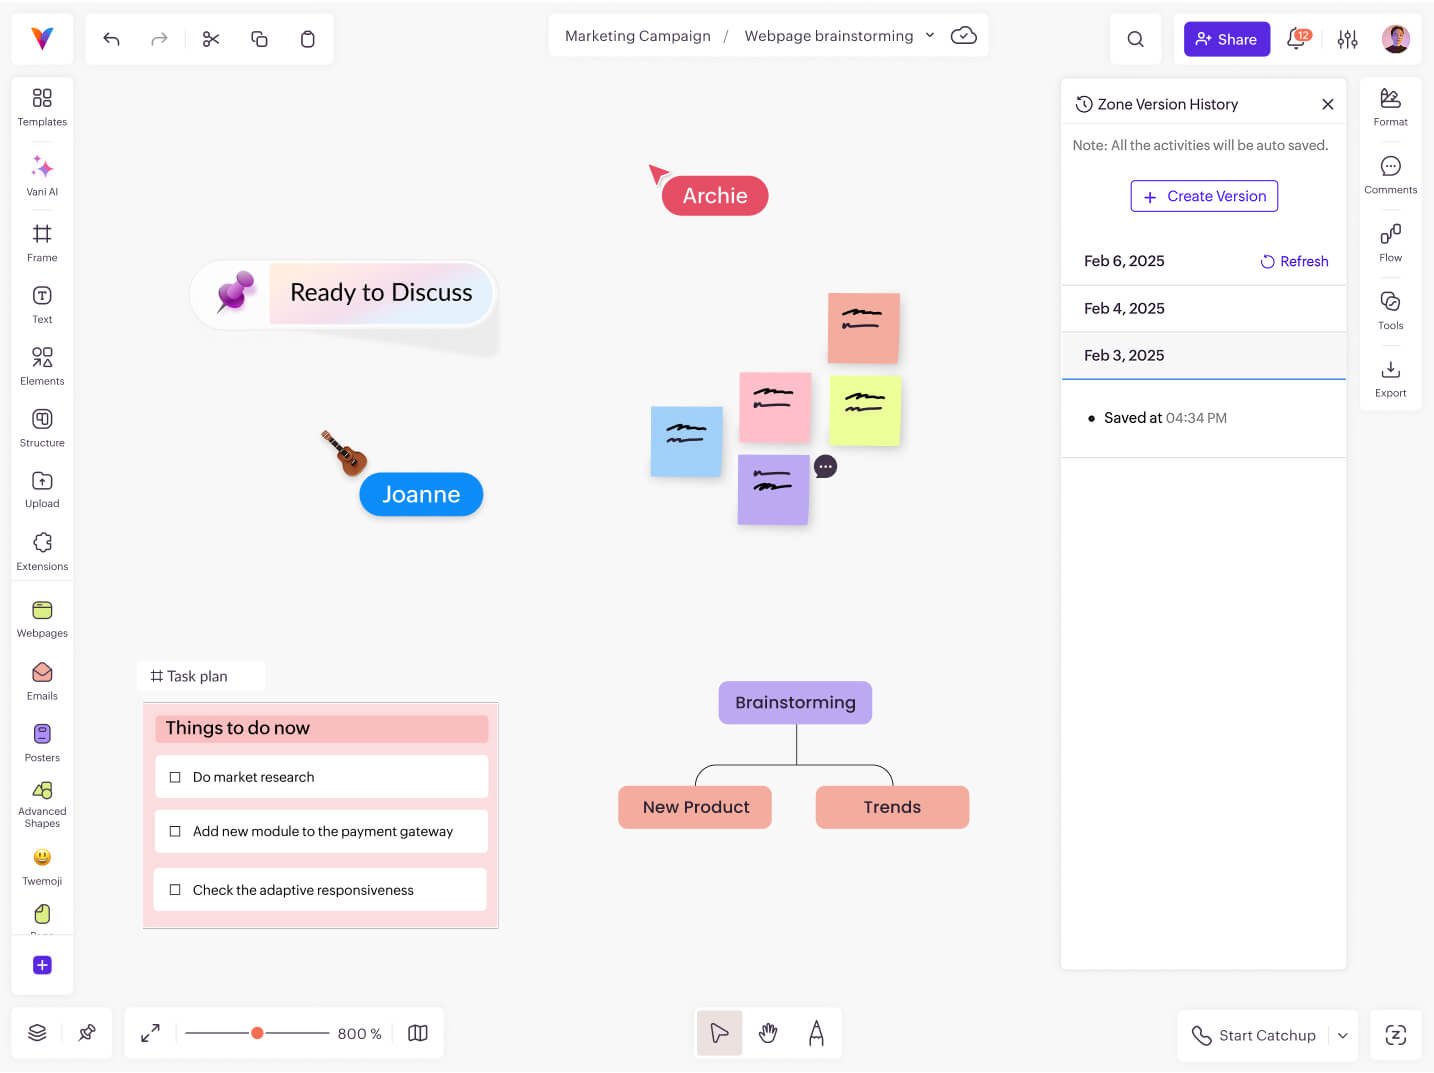1434x1073 pixels.
Task: Select the Feb 6, 2025 version entry
Action: click(1124, 261)
